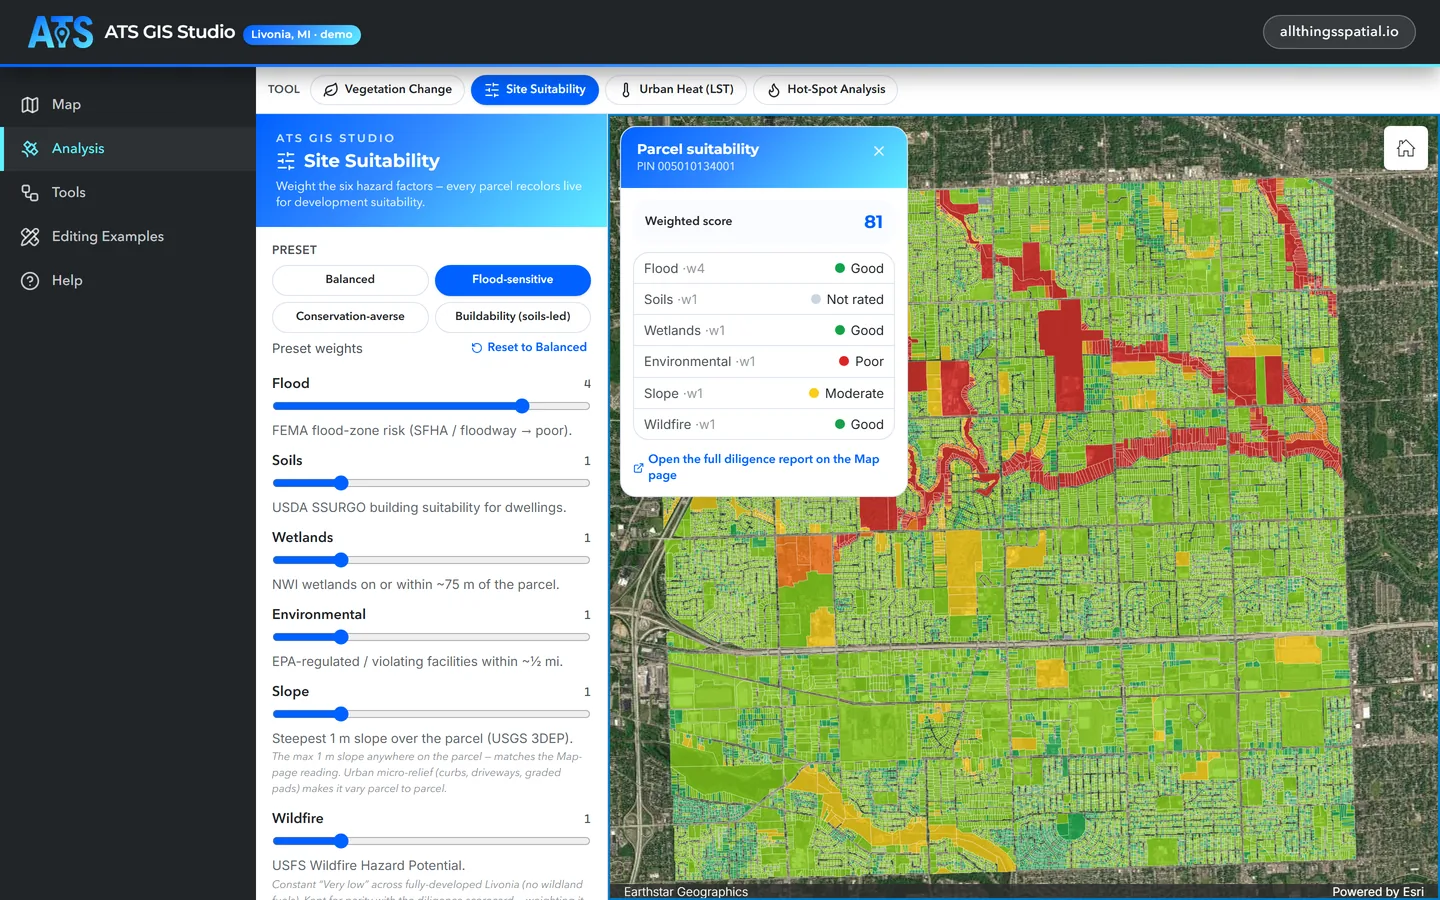Viewport: 1440px width, 900px height.
Task: Select the Conservation-averse preset
Action: tap(350, 317)
